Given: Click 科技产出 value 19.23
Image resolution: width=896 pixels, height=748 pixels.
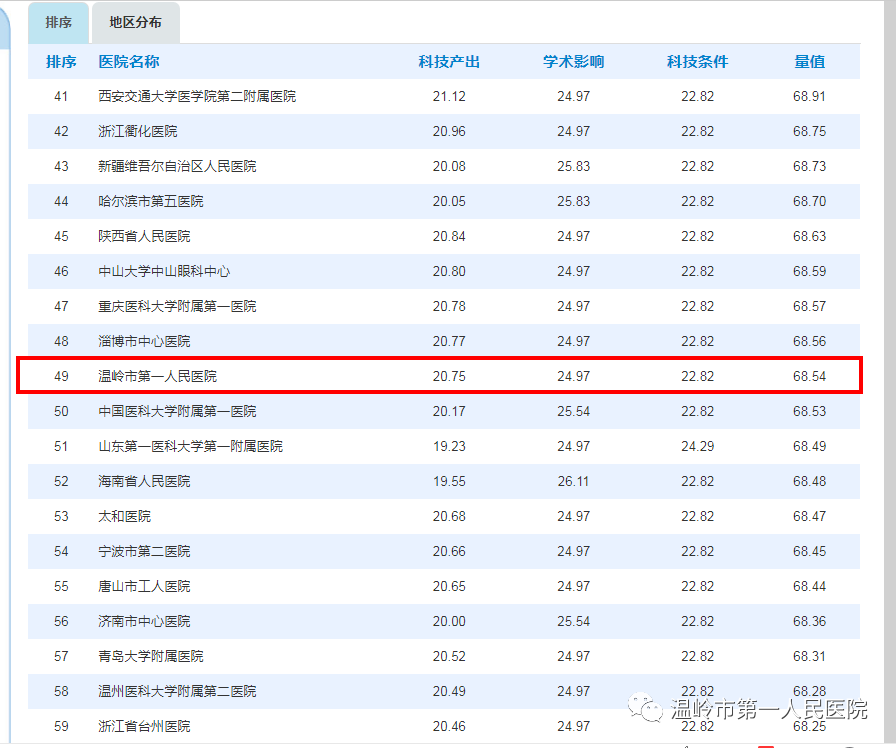Looking at the screenshot, I should point(449,446).
